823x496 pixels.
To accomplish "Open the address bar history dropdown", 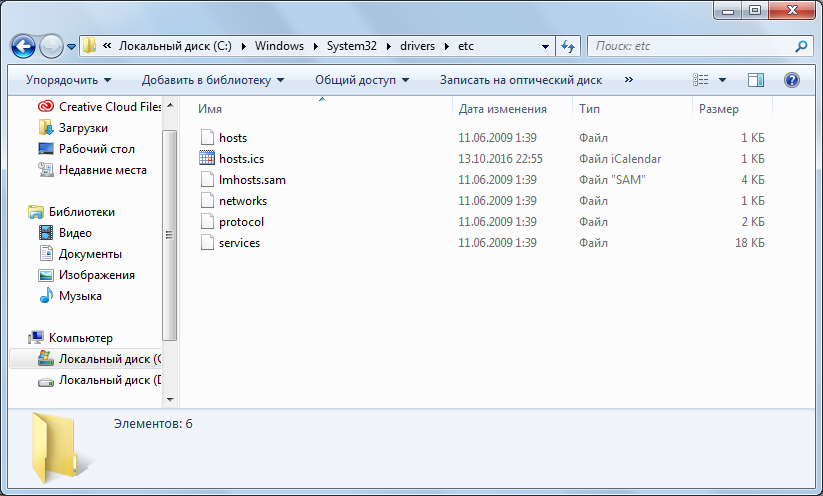I will [545, 46].
